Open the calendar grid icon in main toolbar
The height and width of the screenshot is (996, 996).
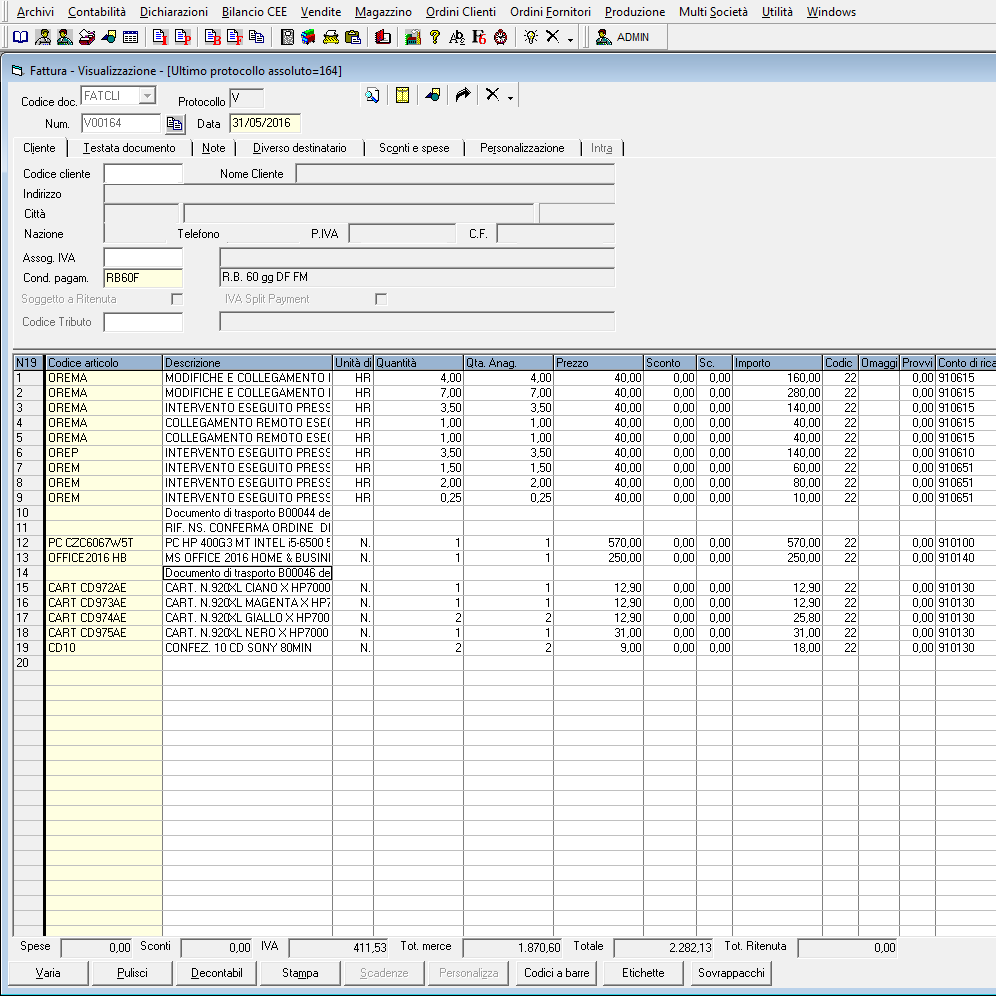[130, 37]
